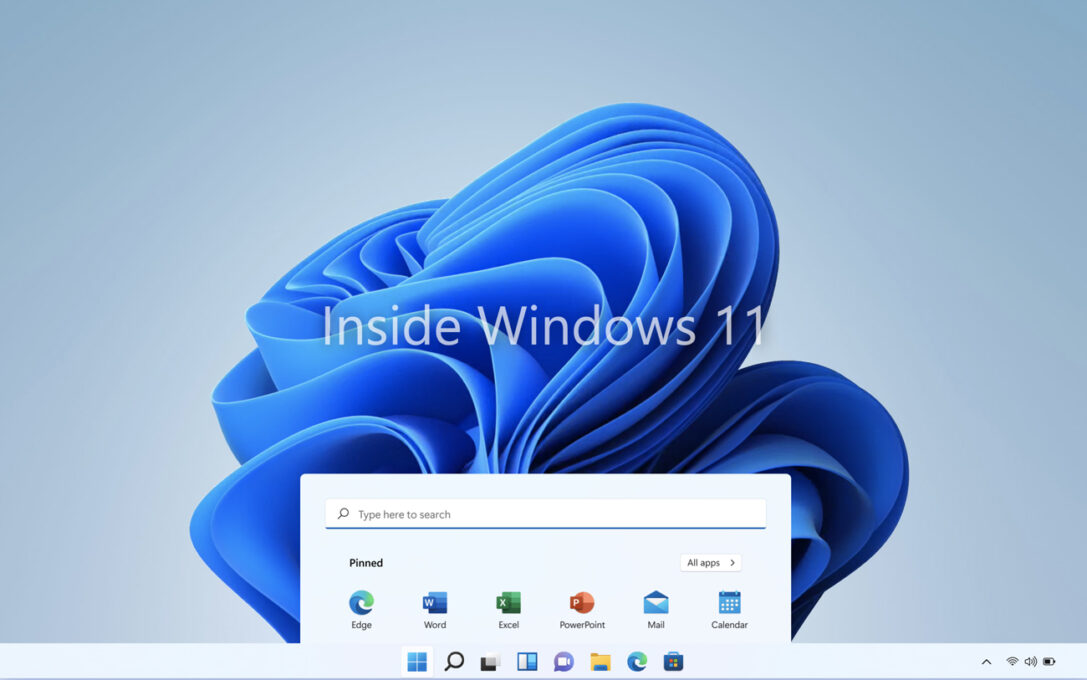Screen dimensions: 1087x680
Task: Expand the hidden icons tray chevron
Action: point(986,662)
